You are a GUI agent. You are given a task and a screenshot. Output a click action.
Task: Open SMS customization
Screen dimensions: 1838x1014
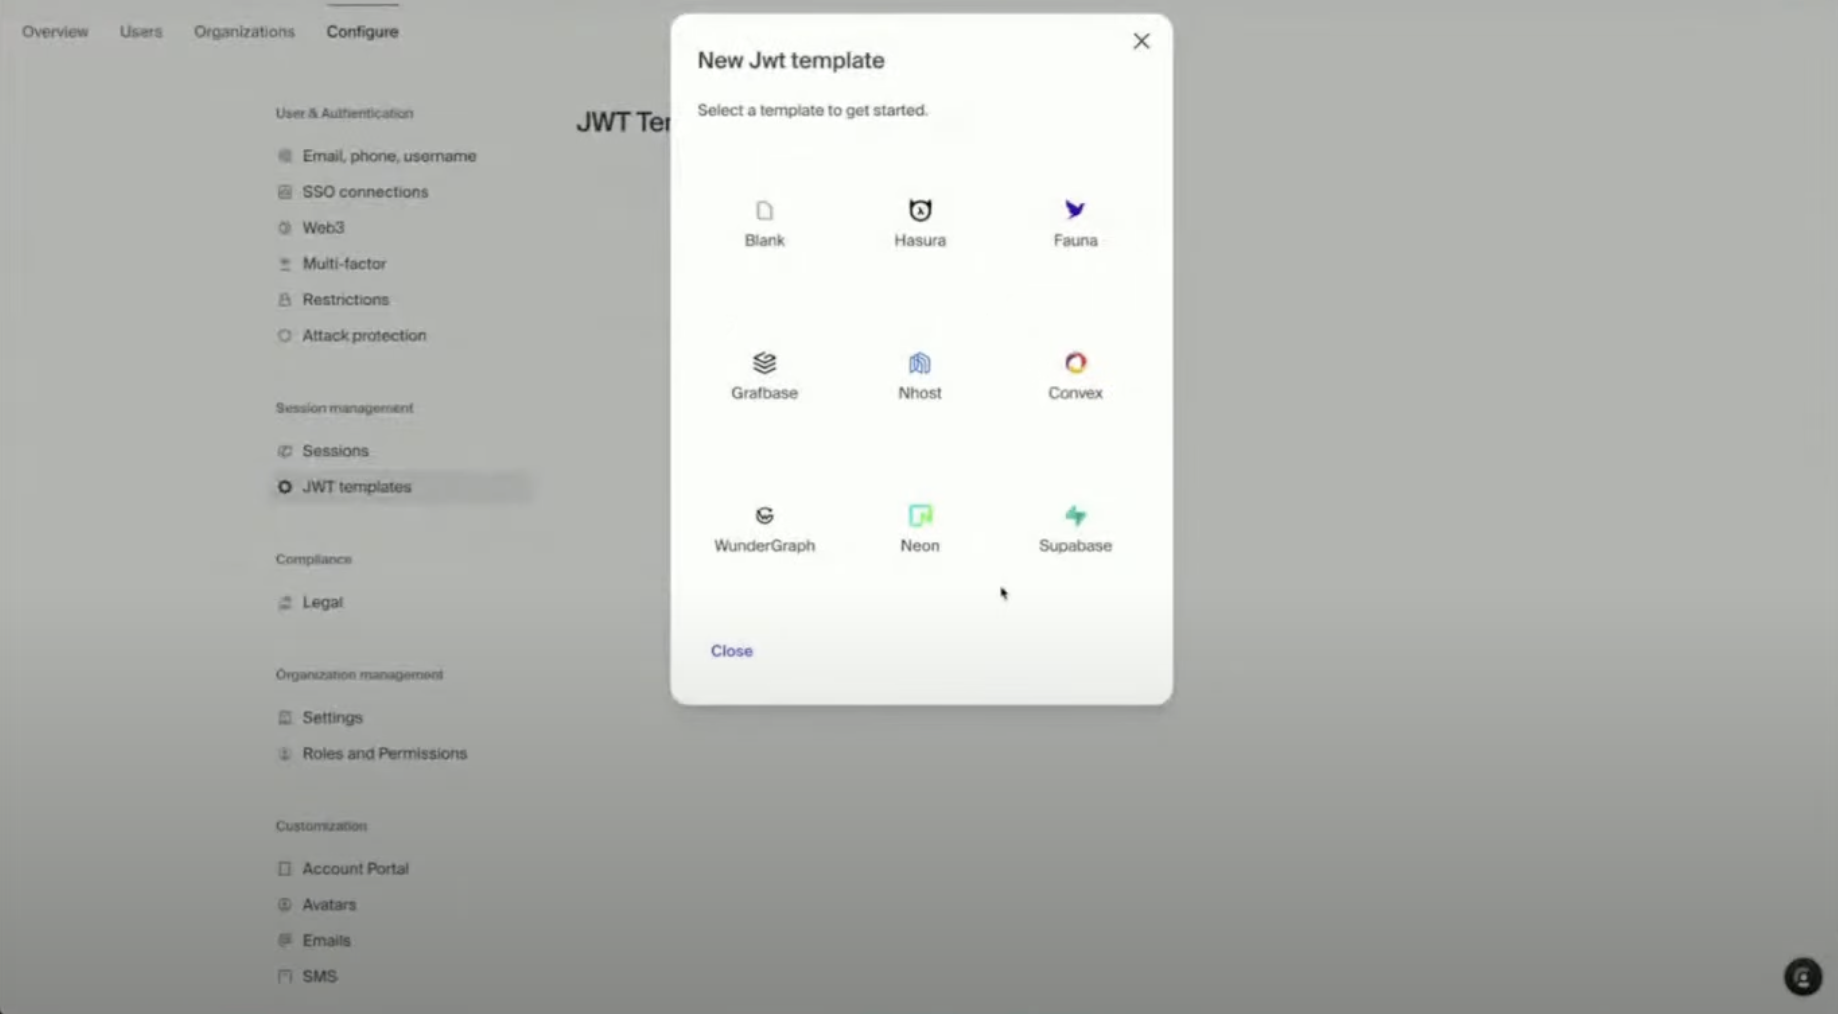(x=319, y=977)
